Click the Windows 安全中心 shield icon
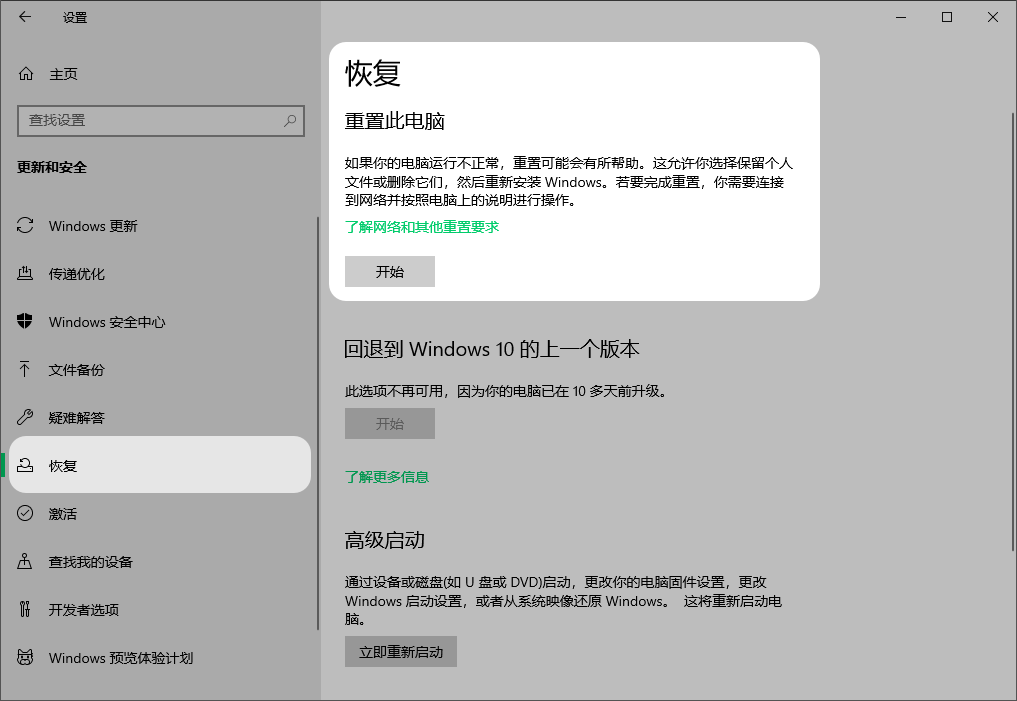 pyautogui.click(x=25, y=322)
